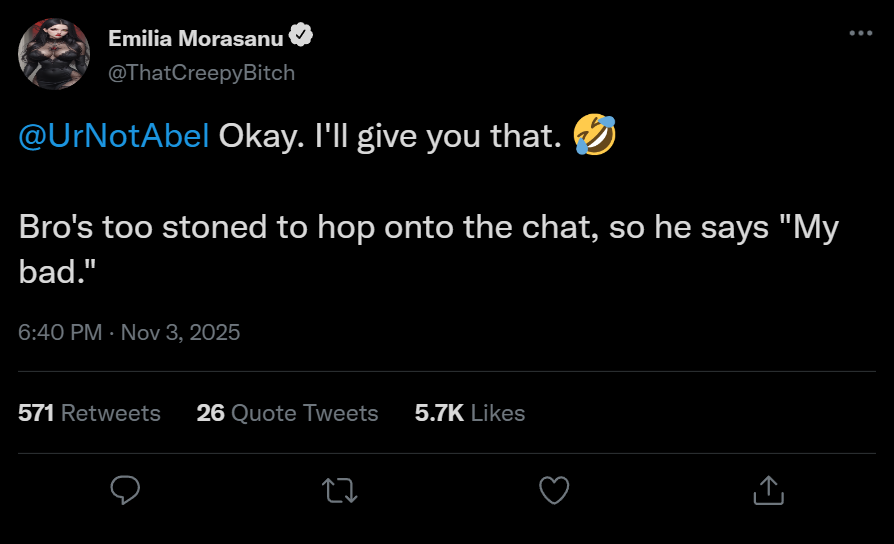Click the Nov 3, 2025 date

181,332
